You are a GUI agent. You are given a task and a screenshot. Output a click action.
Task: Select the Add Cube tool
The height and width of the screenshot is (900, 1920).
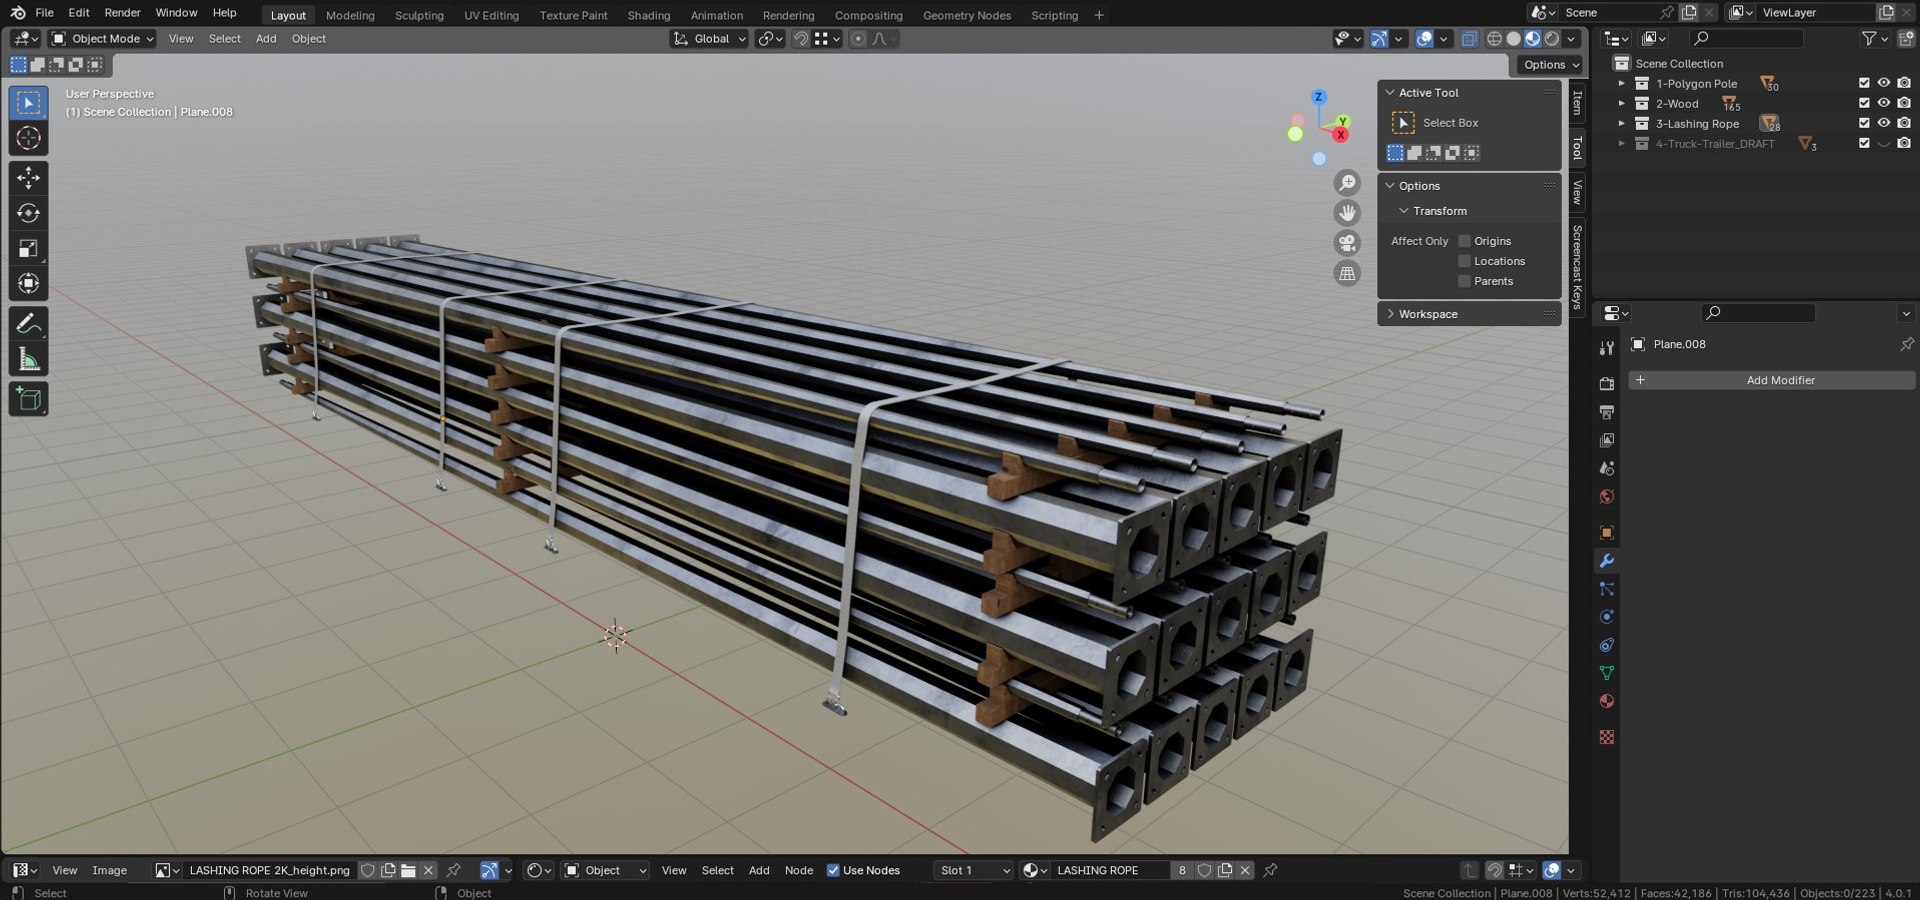(28, 399)
